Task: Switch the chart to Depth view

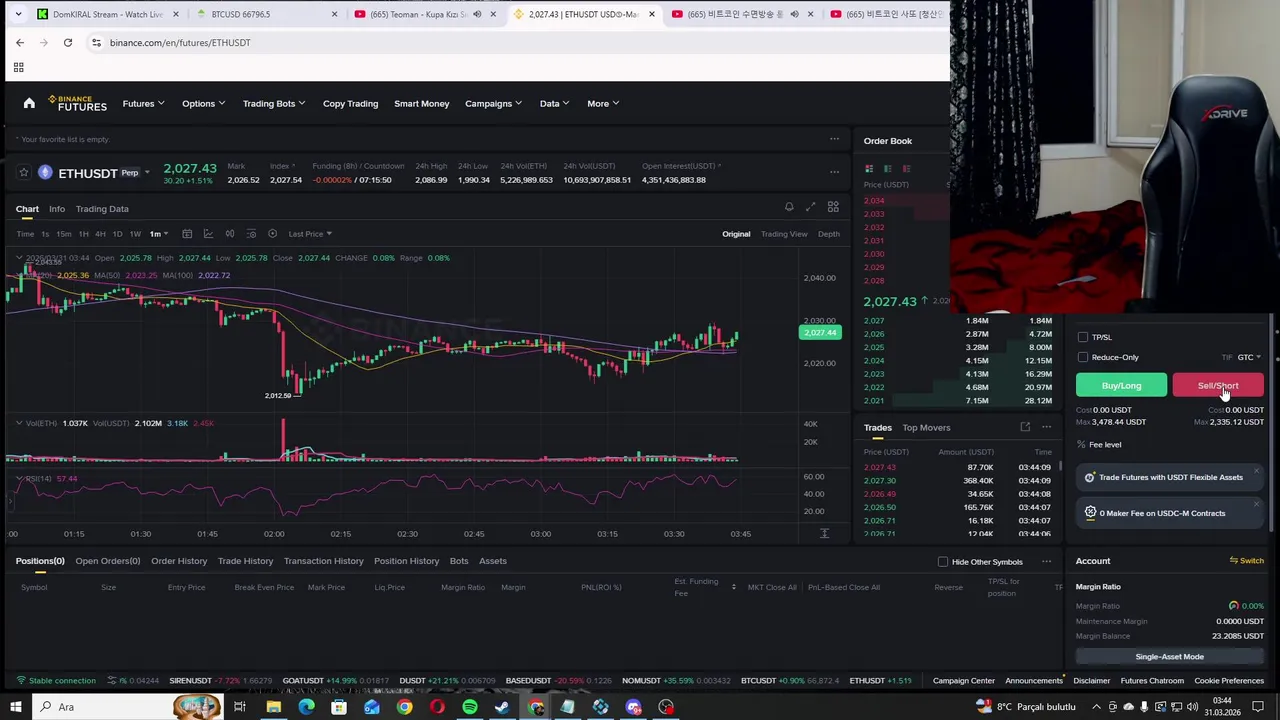Action: [x=829, y=234]
